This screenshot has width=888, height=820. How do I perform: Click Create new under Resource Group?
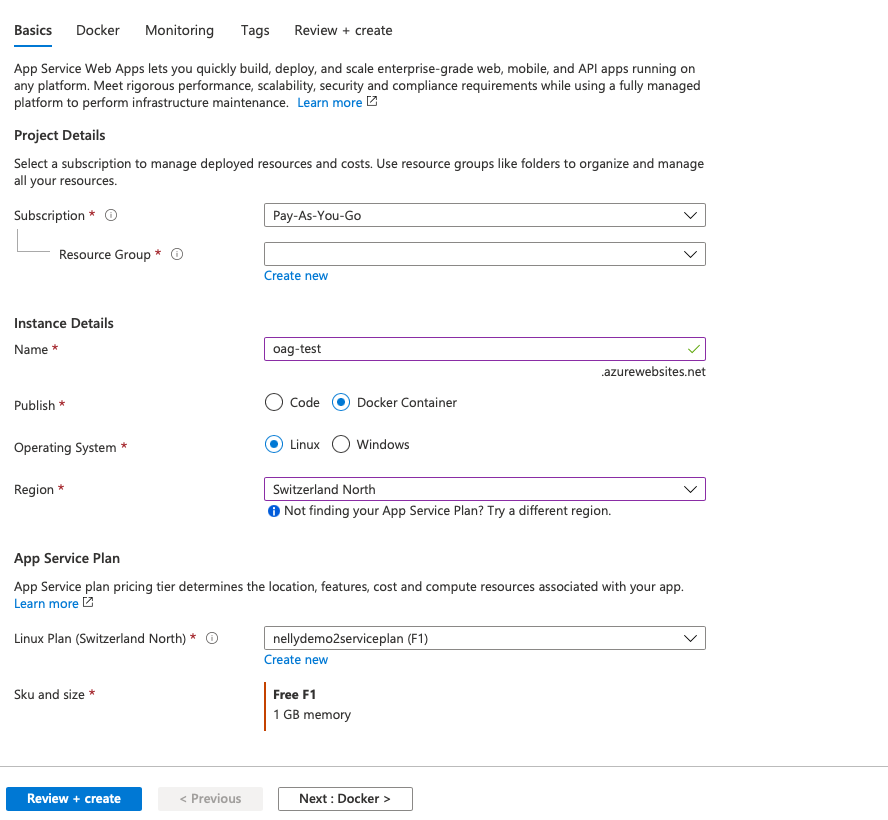coord(296,275)
